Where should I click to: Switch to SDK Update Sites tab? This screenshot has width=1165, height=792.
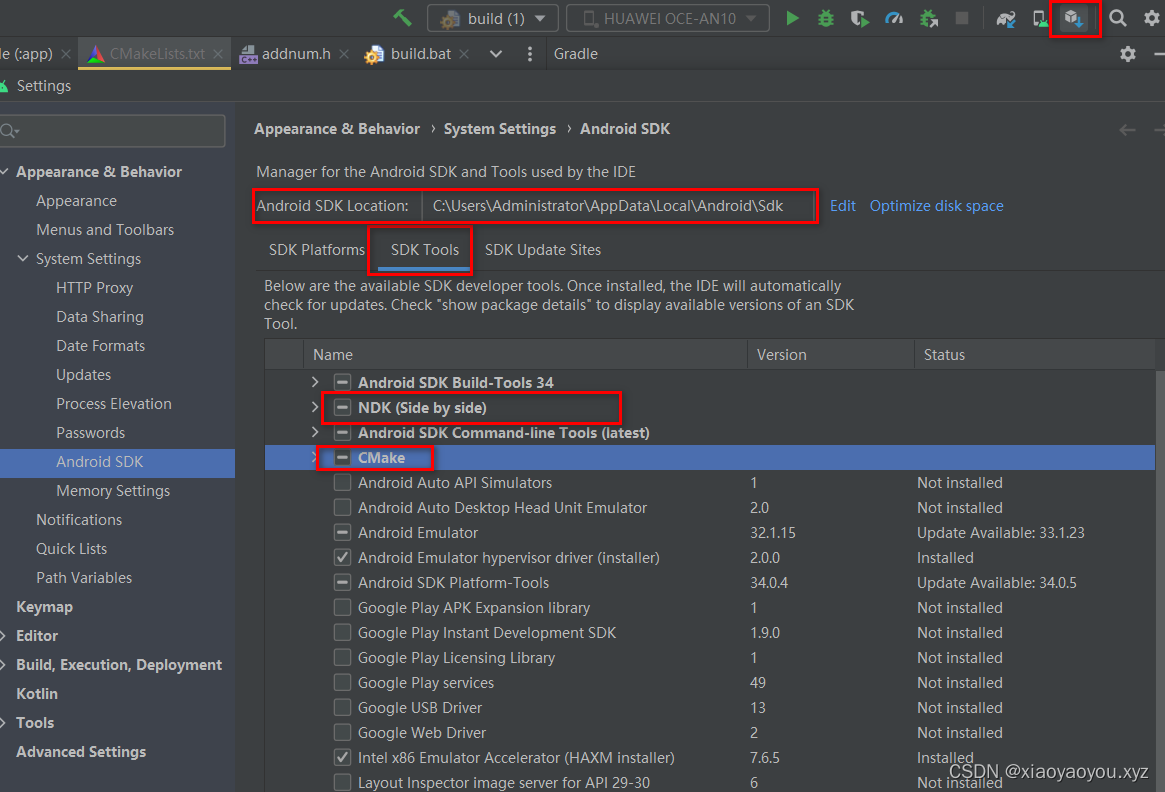click(543, 250)
